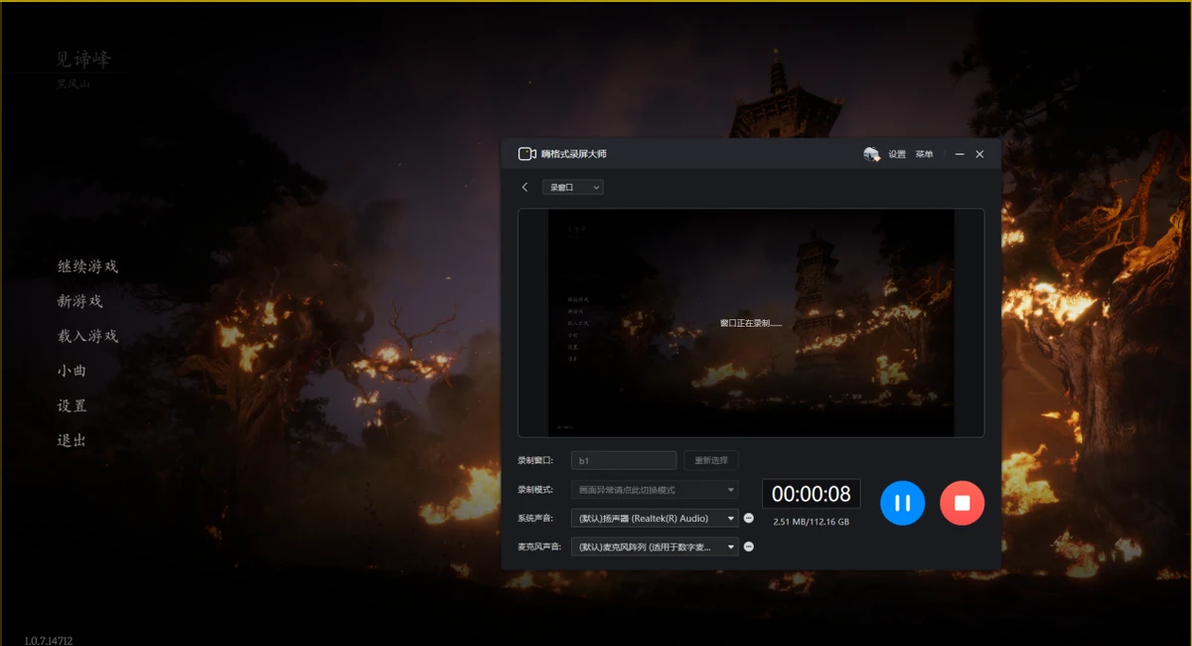Click the 重新选择 button
This screenshot has width=1192, height=646.
click(x=711, y=461)
